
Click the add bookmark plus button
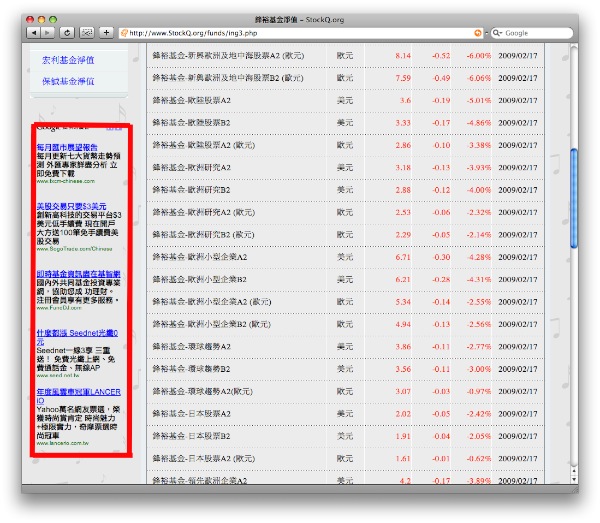tap(107, 33)
